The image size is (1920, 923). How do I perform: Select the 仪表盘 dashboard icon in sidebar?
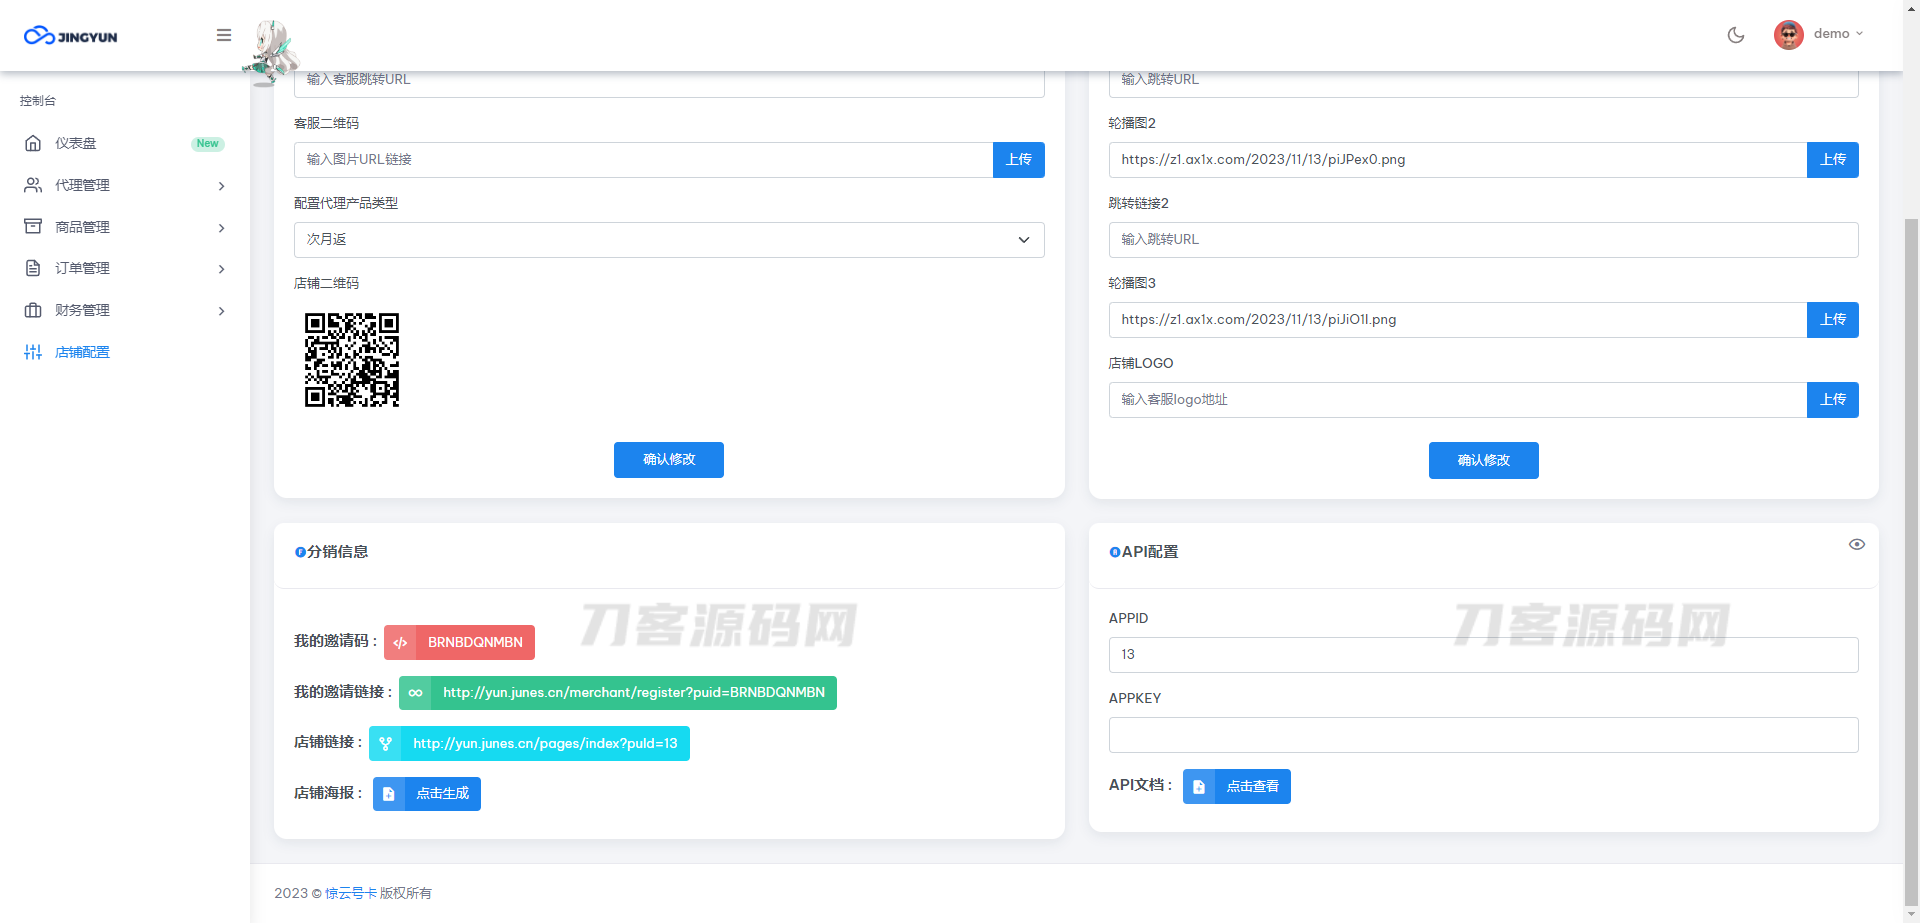point(33,143)
